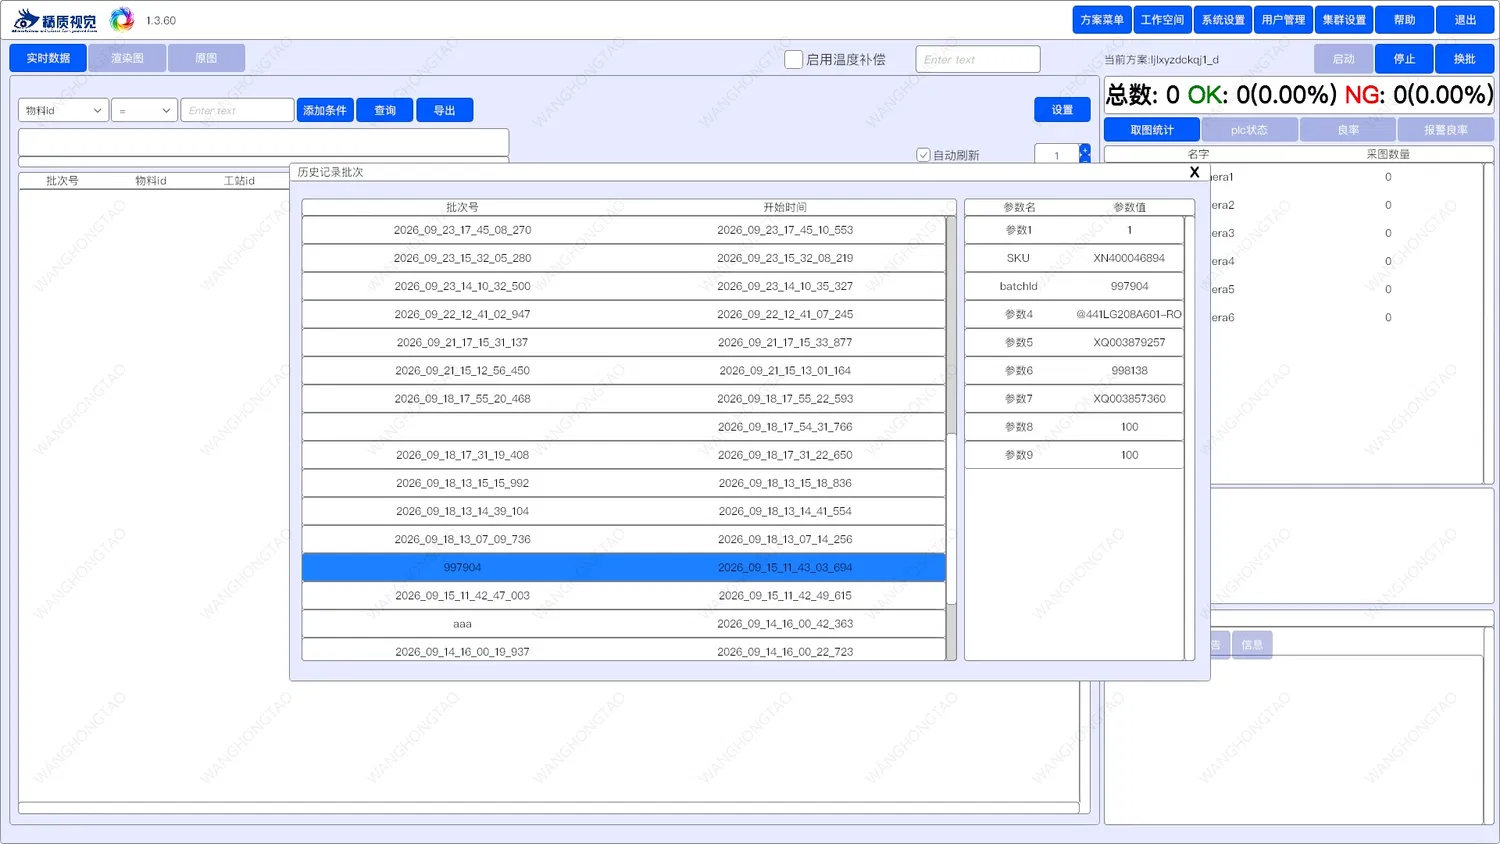This screenshot has height=844, width=1500.
Task: Enable the 启用温度补偿 checkbox
Action: point(793,60)
